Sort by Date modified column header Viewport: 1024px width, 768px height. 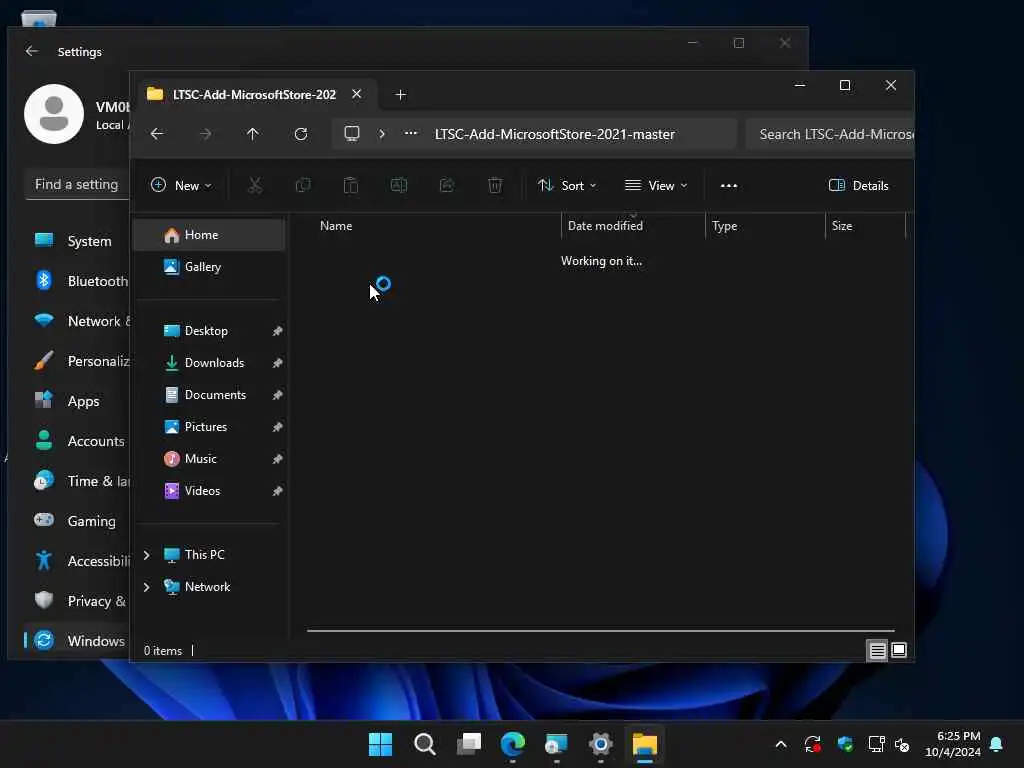click(633, 226)
